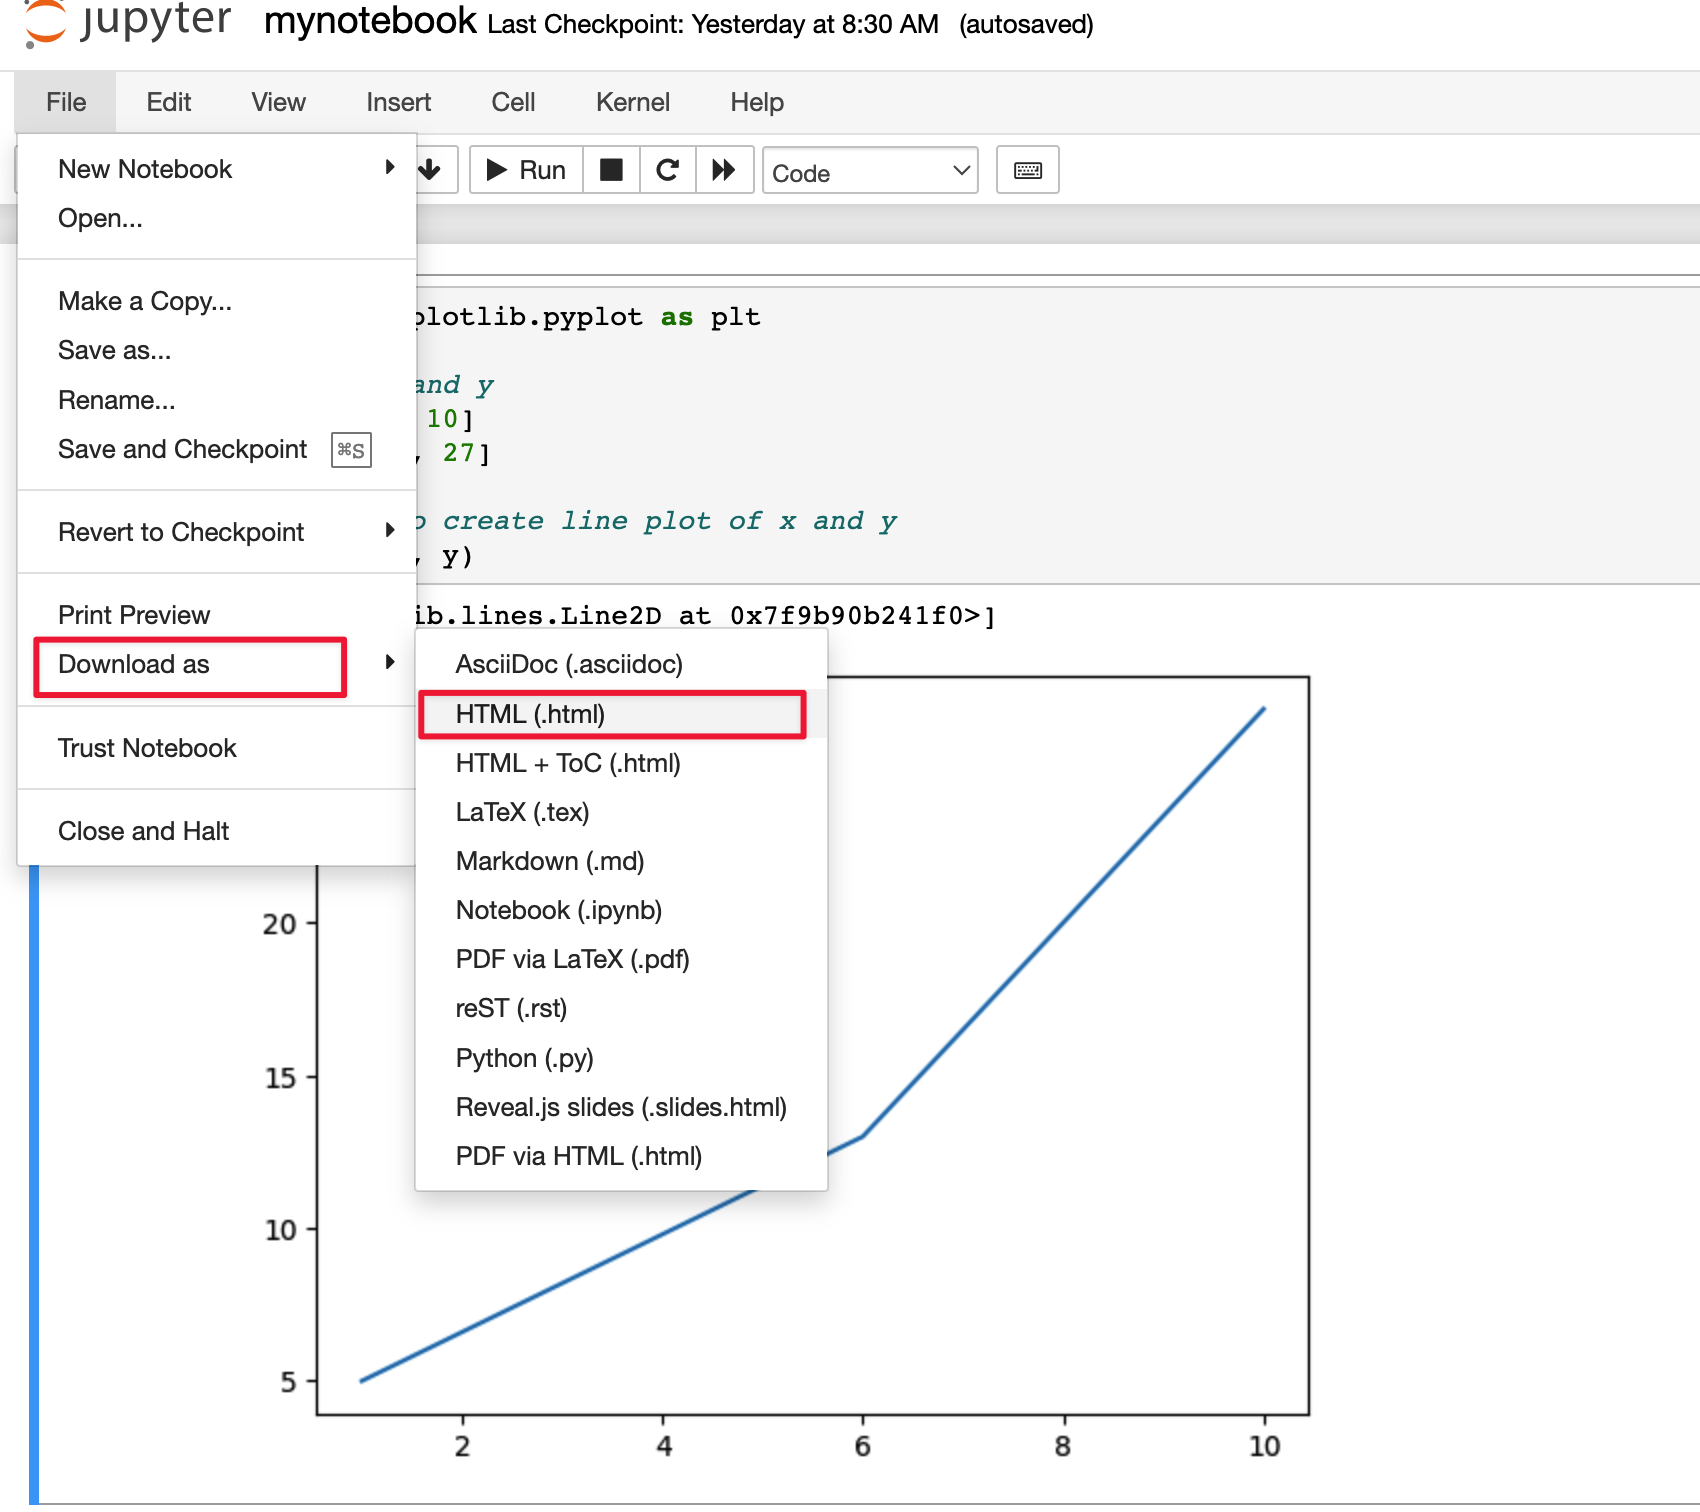
Task: Expand the Revert to Checkpoint submenu arrow
Action: (390, 530)
